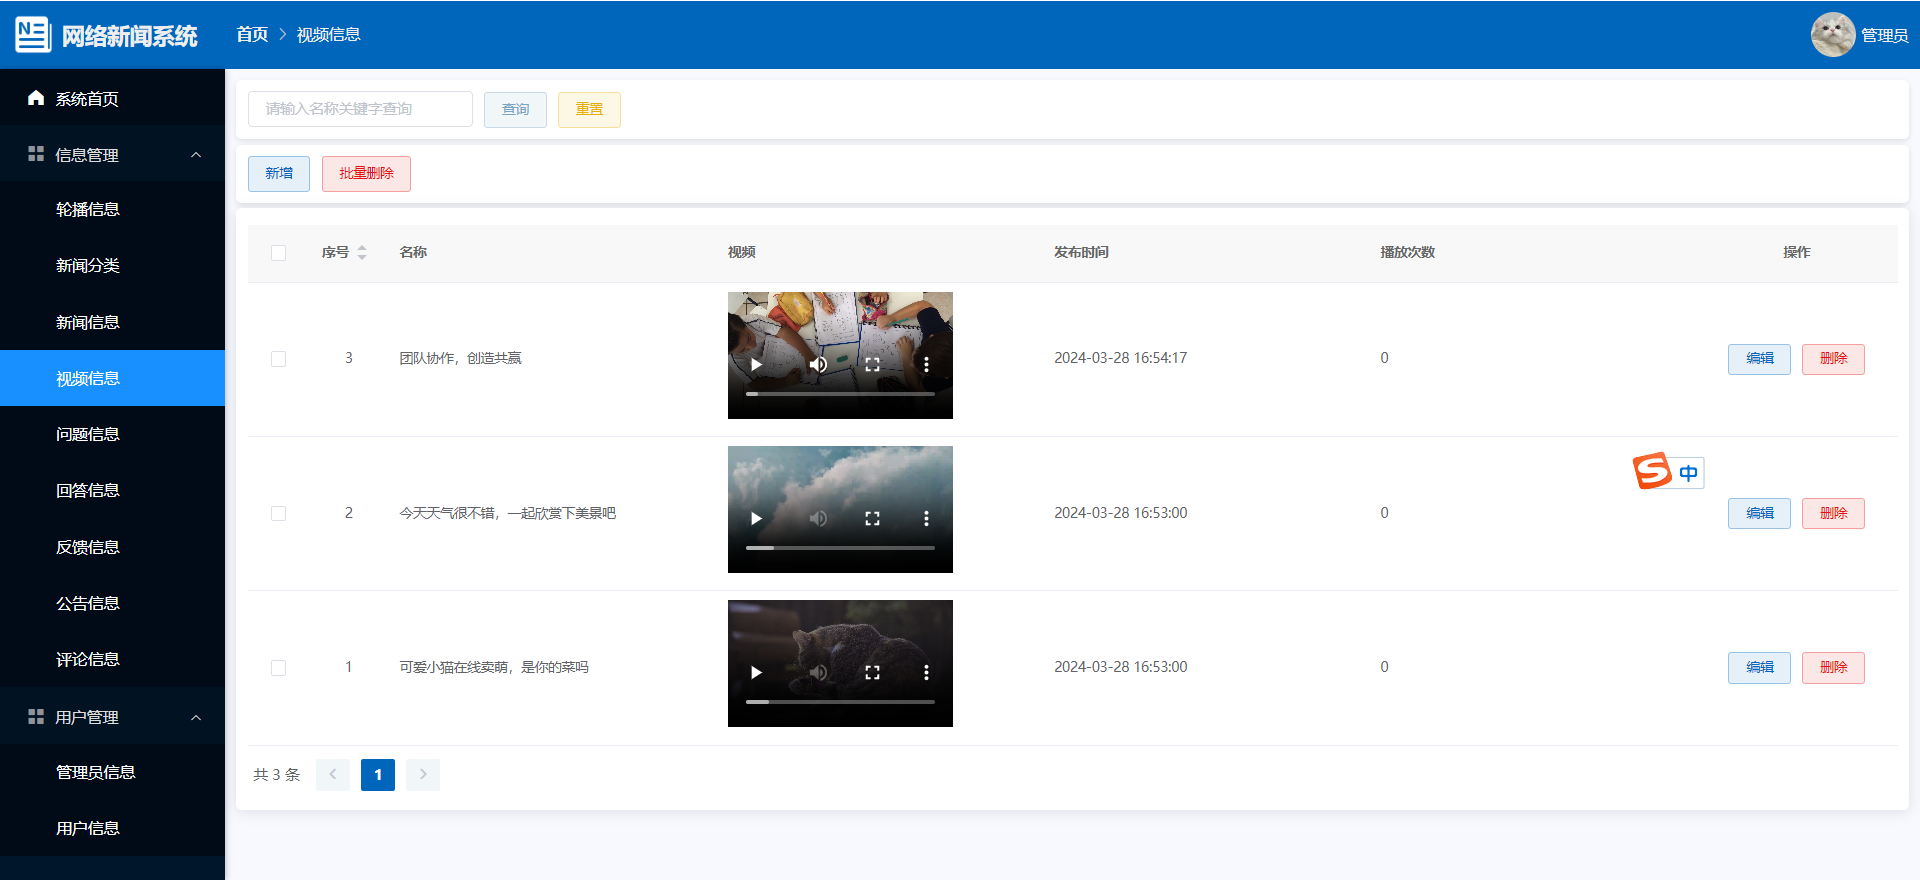Image resolution: width=1920 pixels, height=880 pixels.
Task: Mute the teamwork video with volume icon
Action: click(818, 365)
